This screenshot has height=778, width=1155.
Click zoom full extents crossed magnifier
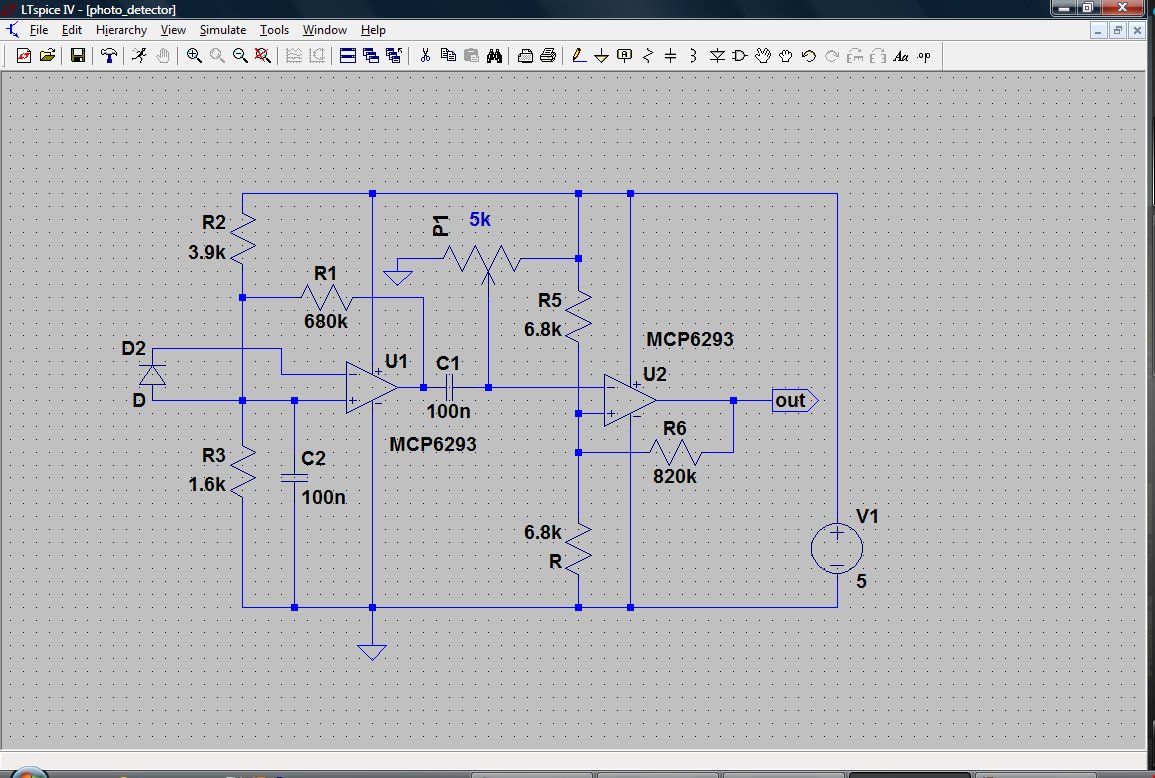(x=262, y=55)
